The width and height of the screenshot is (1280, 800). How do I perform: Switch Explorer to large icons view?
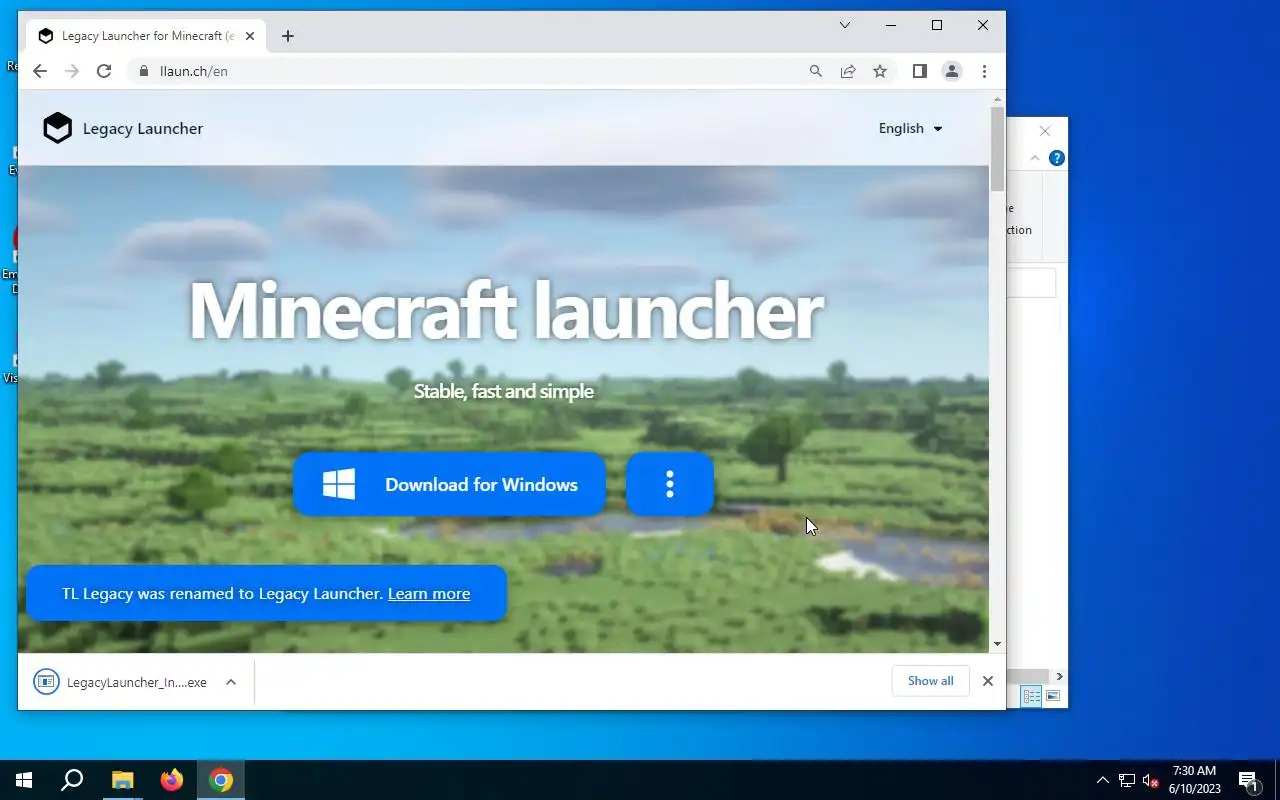point(1052,696)
